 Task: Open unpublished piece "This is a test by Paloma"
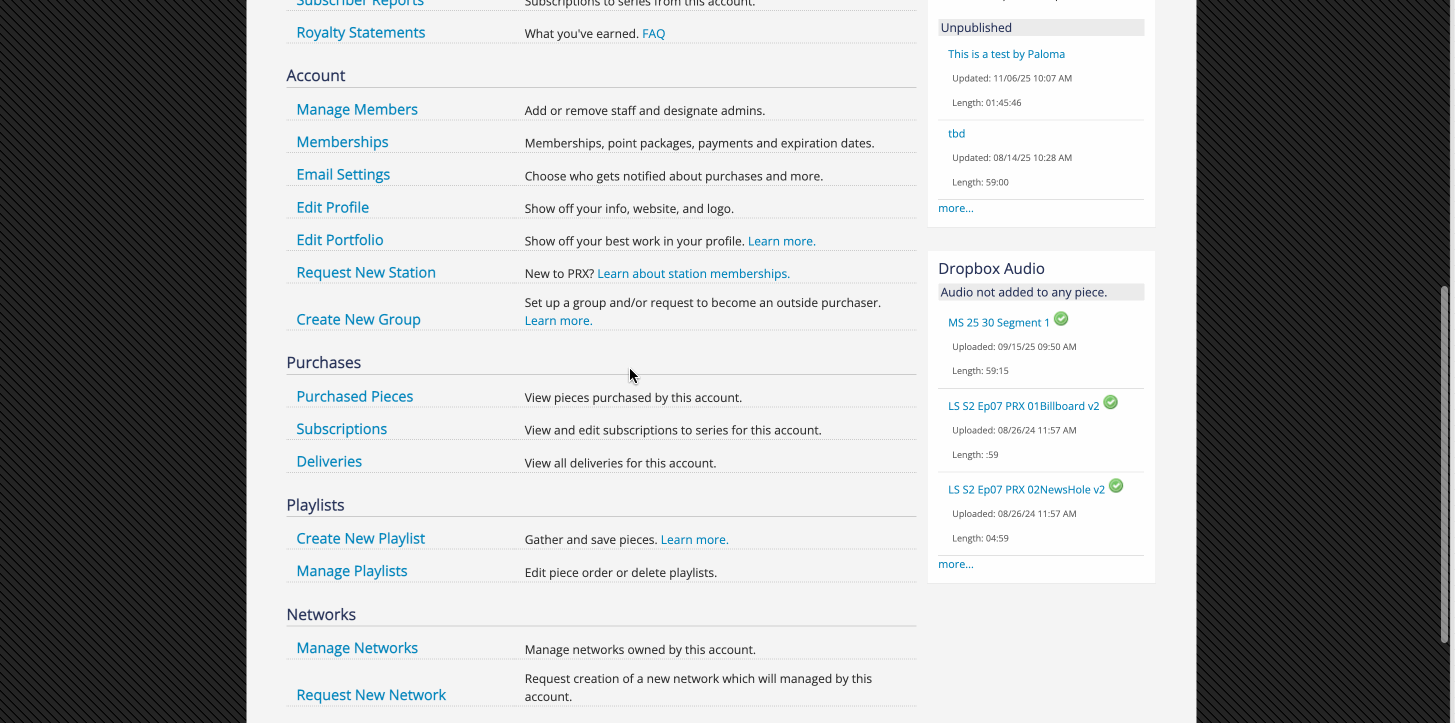1006,54
